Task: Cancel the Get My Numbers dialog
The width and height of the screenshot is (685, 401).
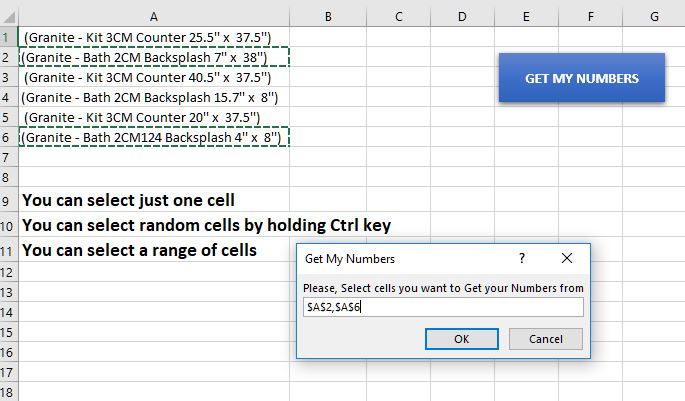Action: (546, 339)
